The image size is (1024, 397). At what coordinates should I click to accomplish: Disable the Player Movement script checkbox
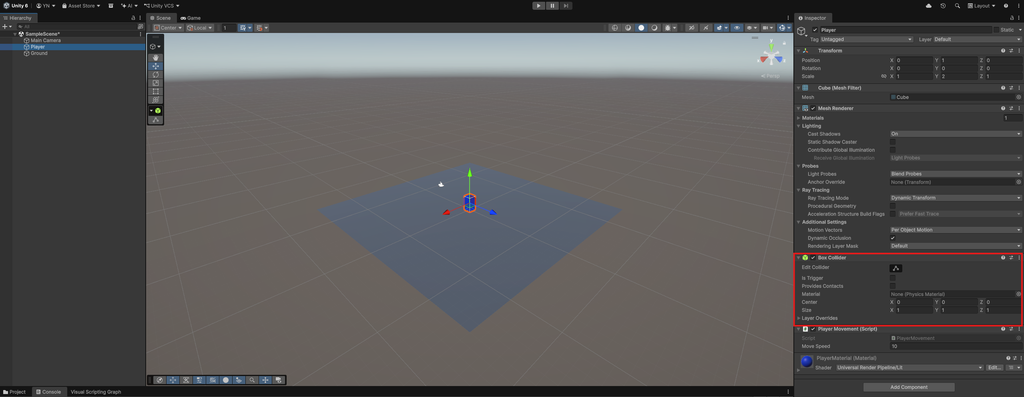click(x=813, y=329)
